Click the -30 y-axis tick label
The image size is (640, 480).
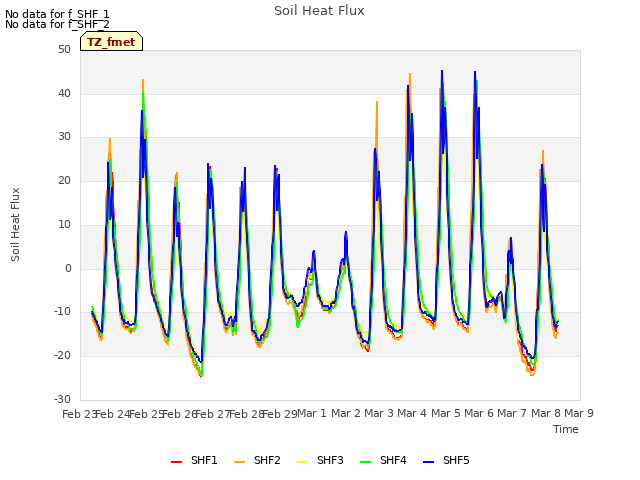(62, 399)
